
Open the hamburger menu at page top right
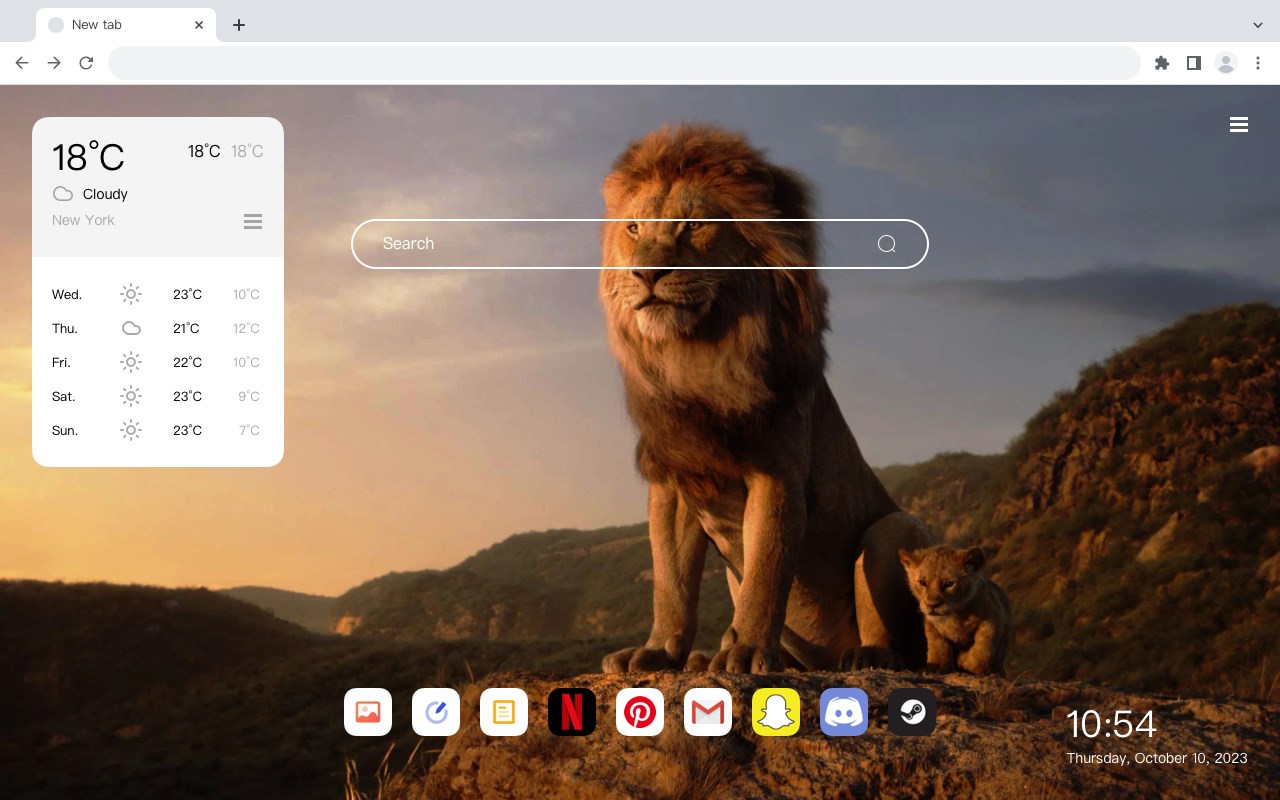(1239, 125)
